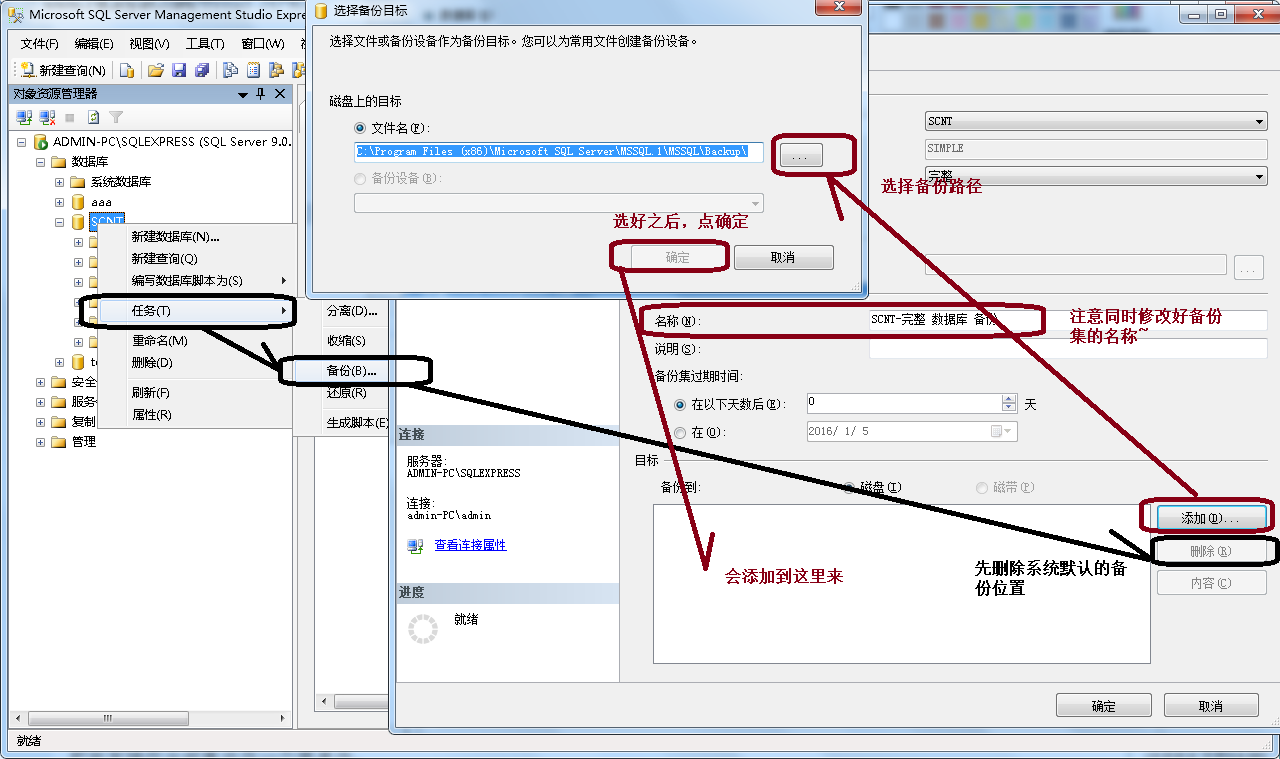Click the SCNT database cylinder icon
Viewport: 1280px width, 759px height.
78,222
